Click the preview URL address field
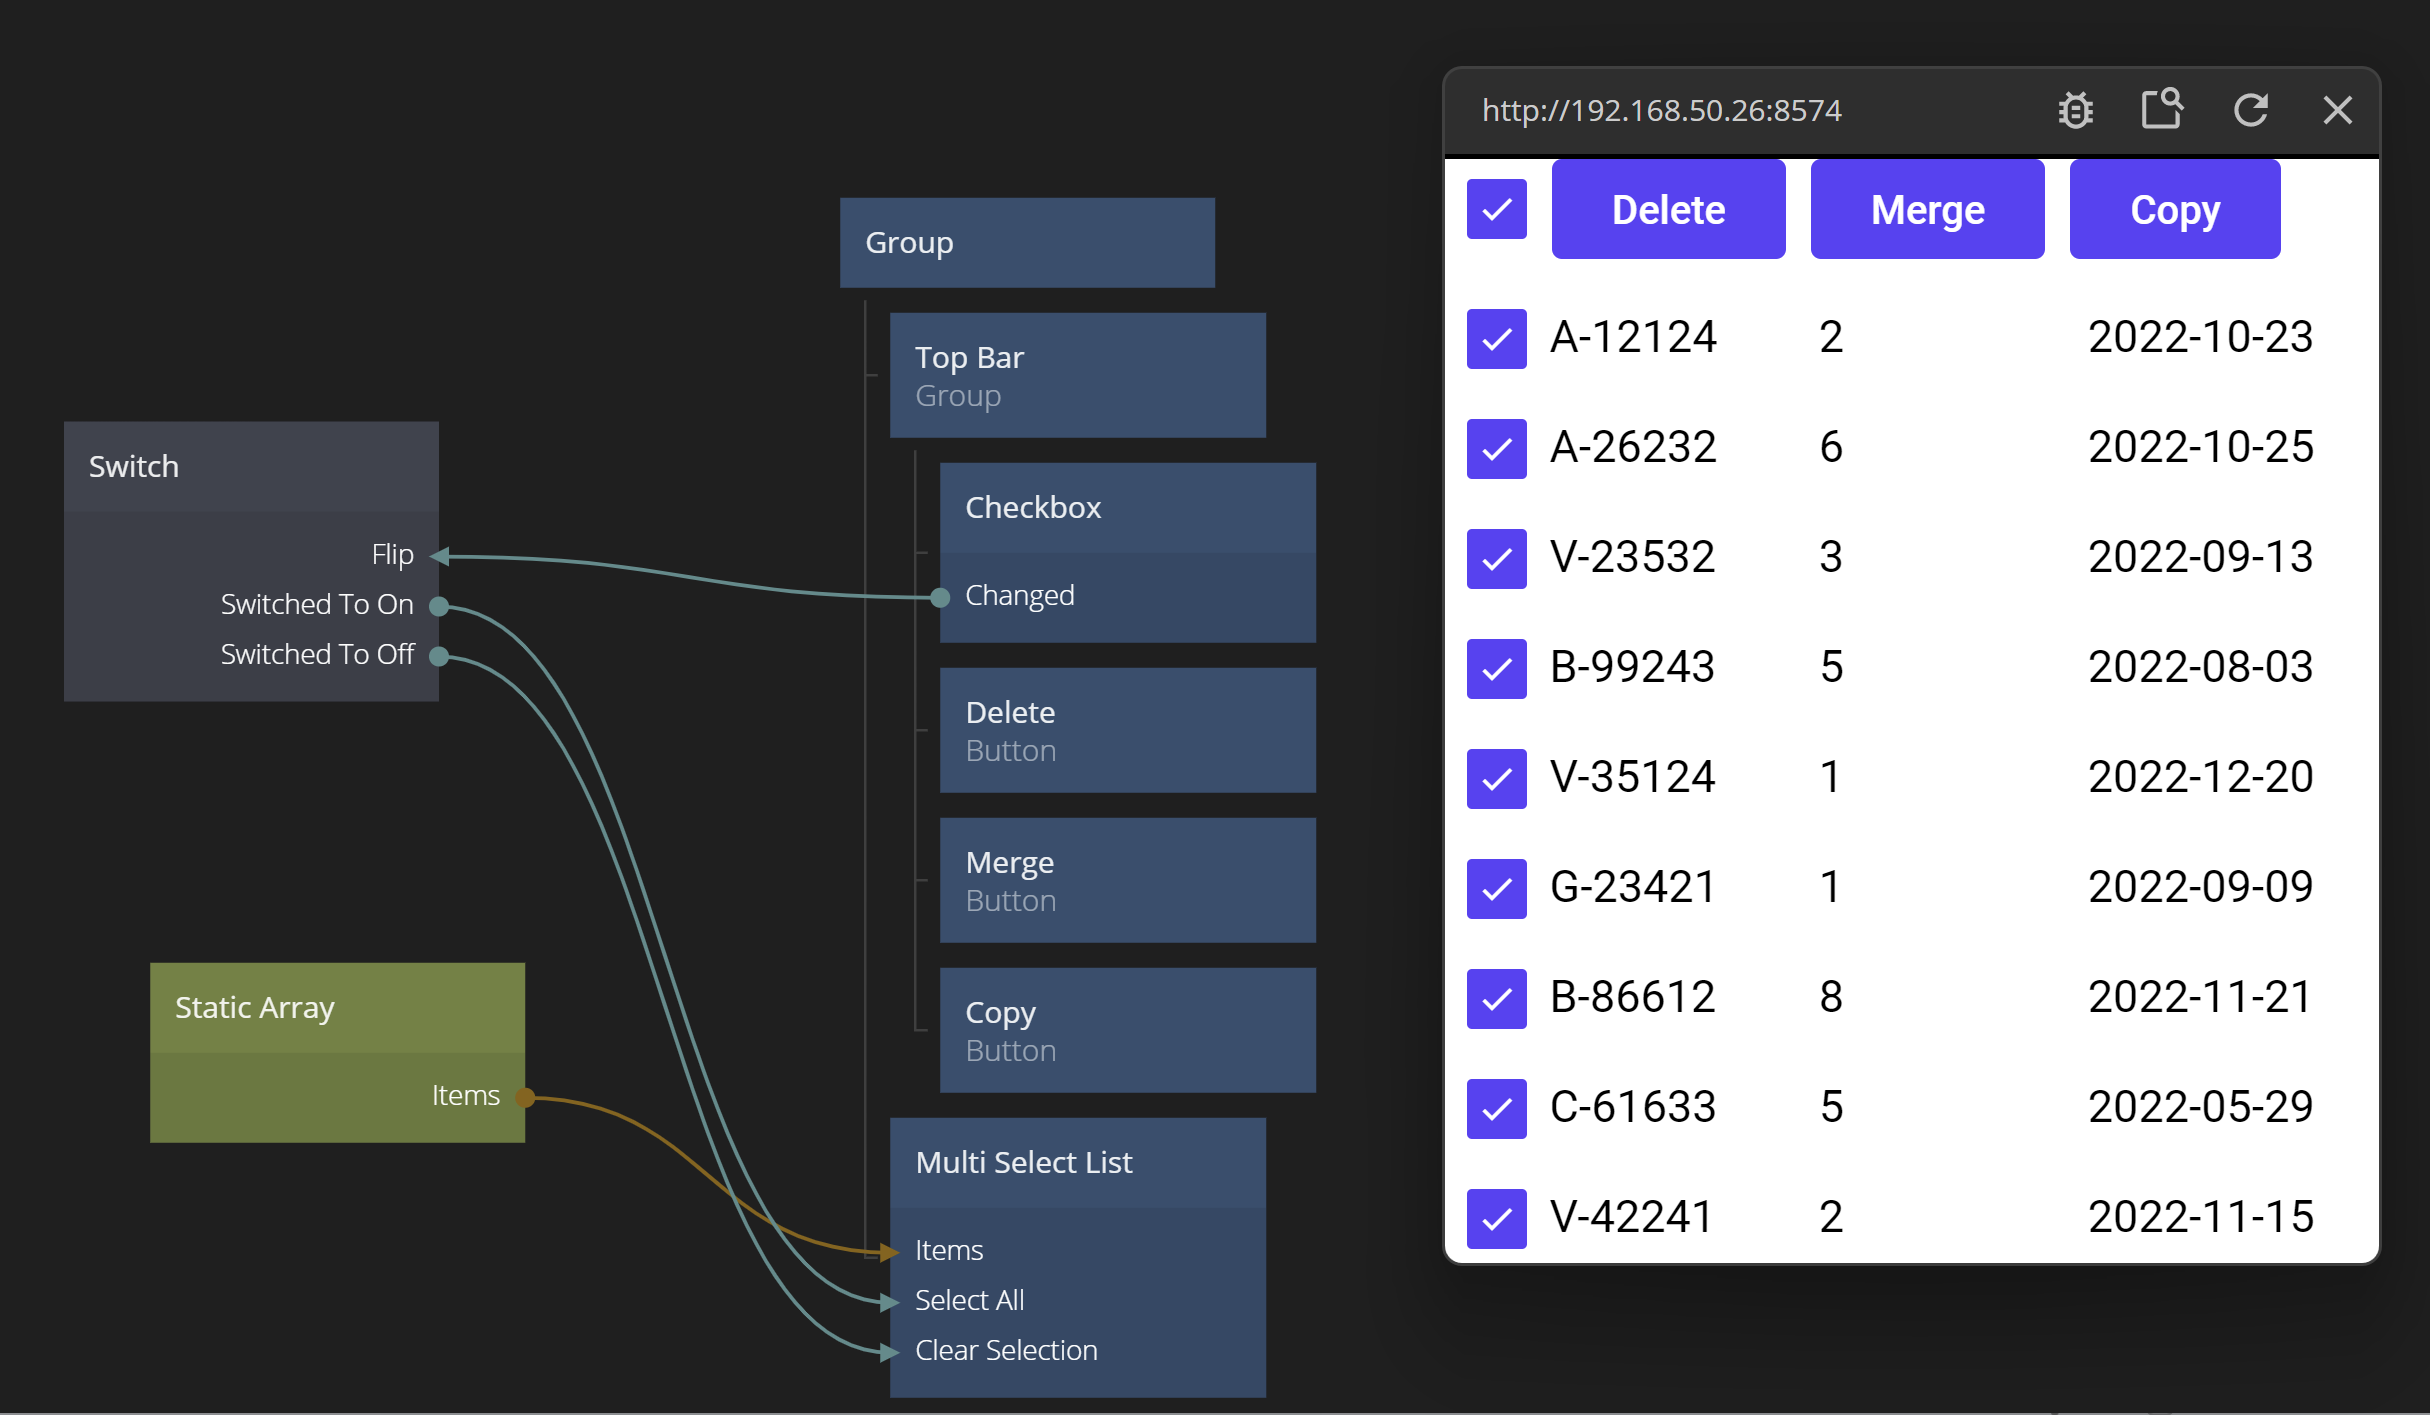Screen dimensions: 2430x1415 (x=1662, y=110)
